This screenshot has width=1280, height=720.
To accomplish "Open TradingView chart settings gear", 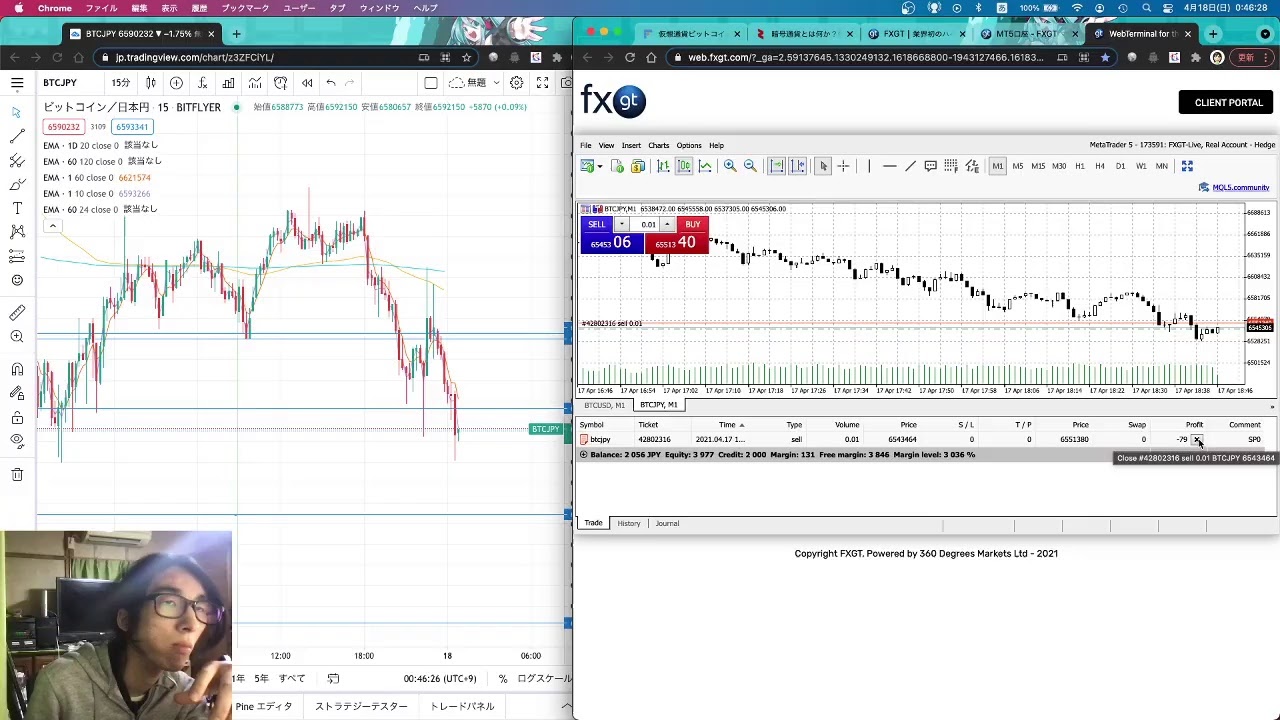I will 517,83.
